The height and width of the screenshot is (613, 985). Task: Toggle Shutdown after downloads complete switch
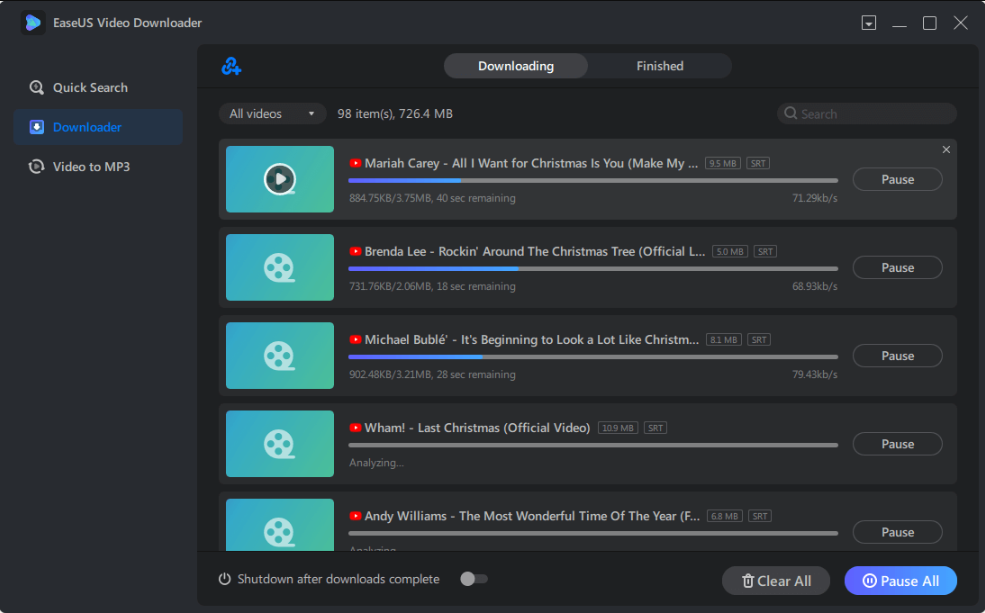coord(473,579)
